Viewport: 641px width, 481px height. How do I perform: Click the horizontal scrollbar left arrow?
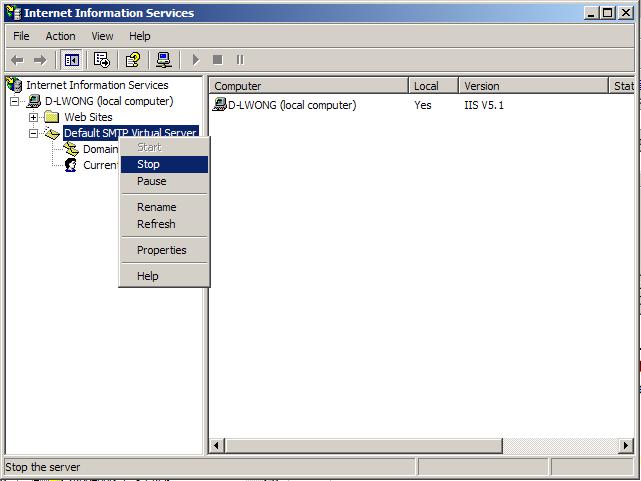[x=217, y=445]
